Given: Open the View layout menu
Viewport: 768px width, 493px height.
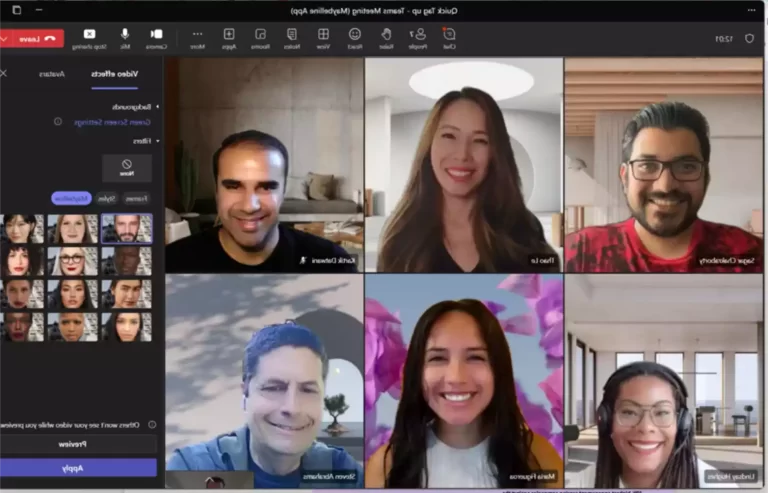Looking at the screenshot, I should [323, 39].
